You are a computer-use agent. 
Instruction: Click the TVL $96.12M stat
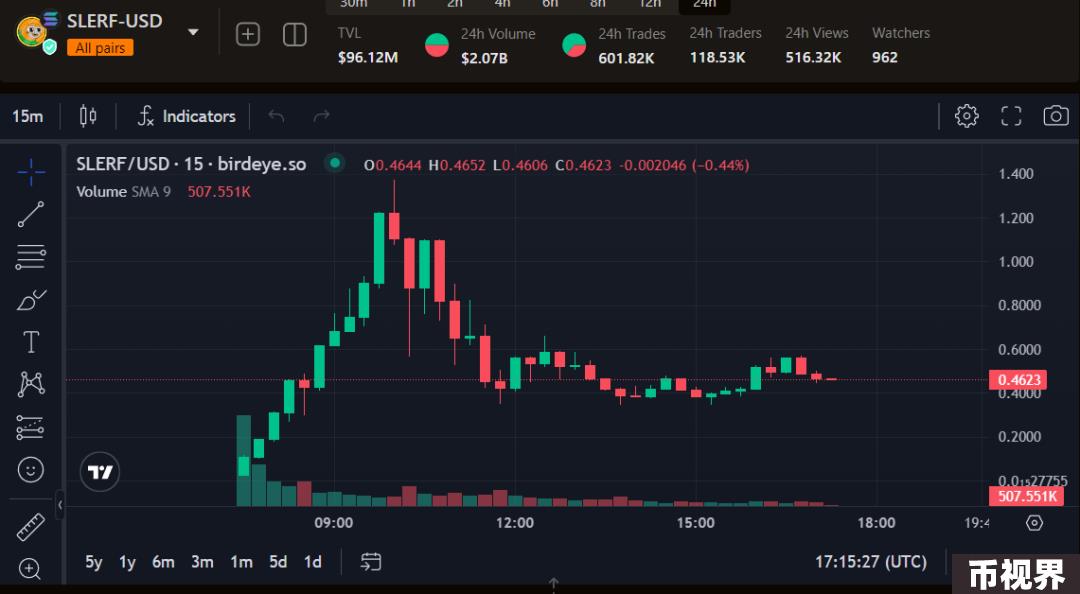click(368, 45)
